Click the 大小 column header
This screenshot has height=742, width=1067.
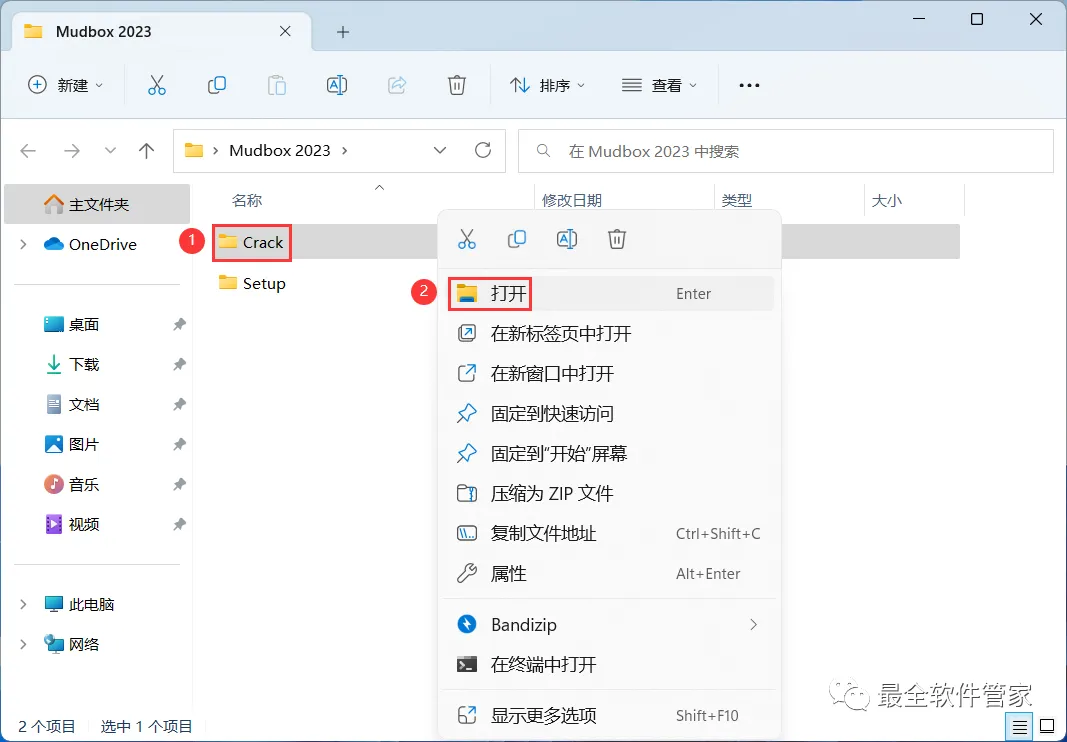tap(886, 200)
